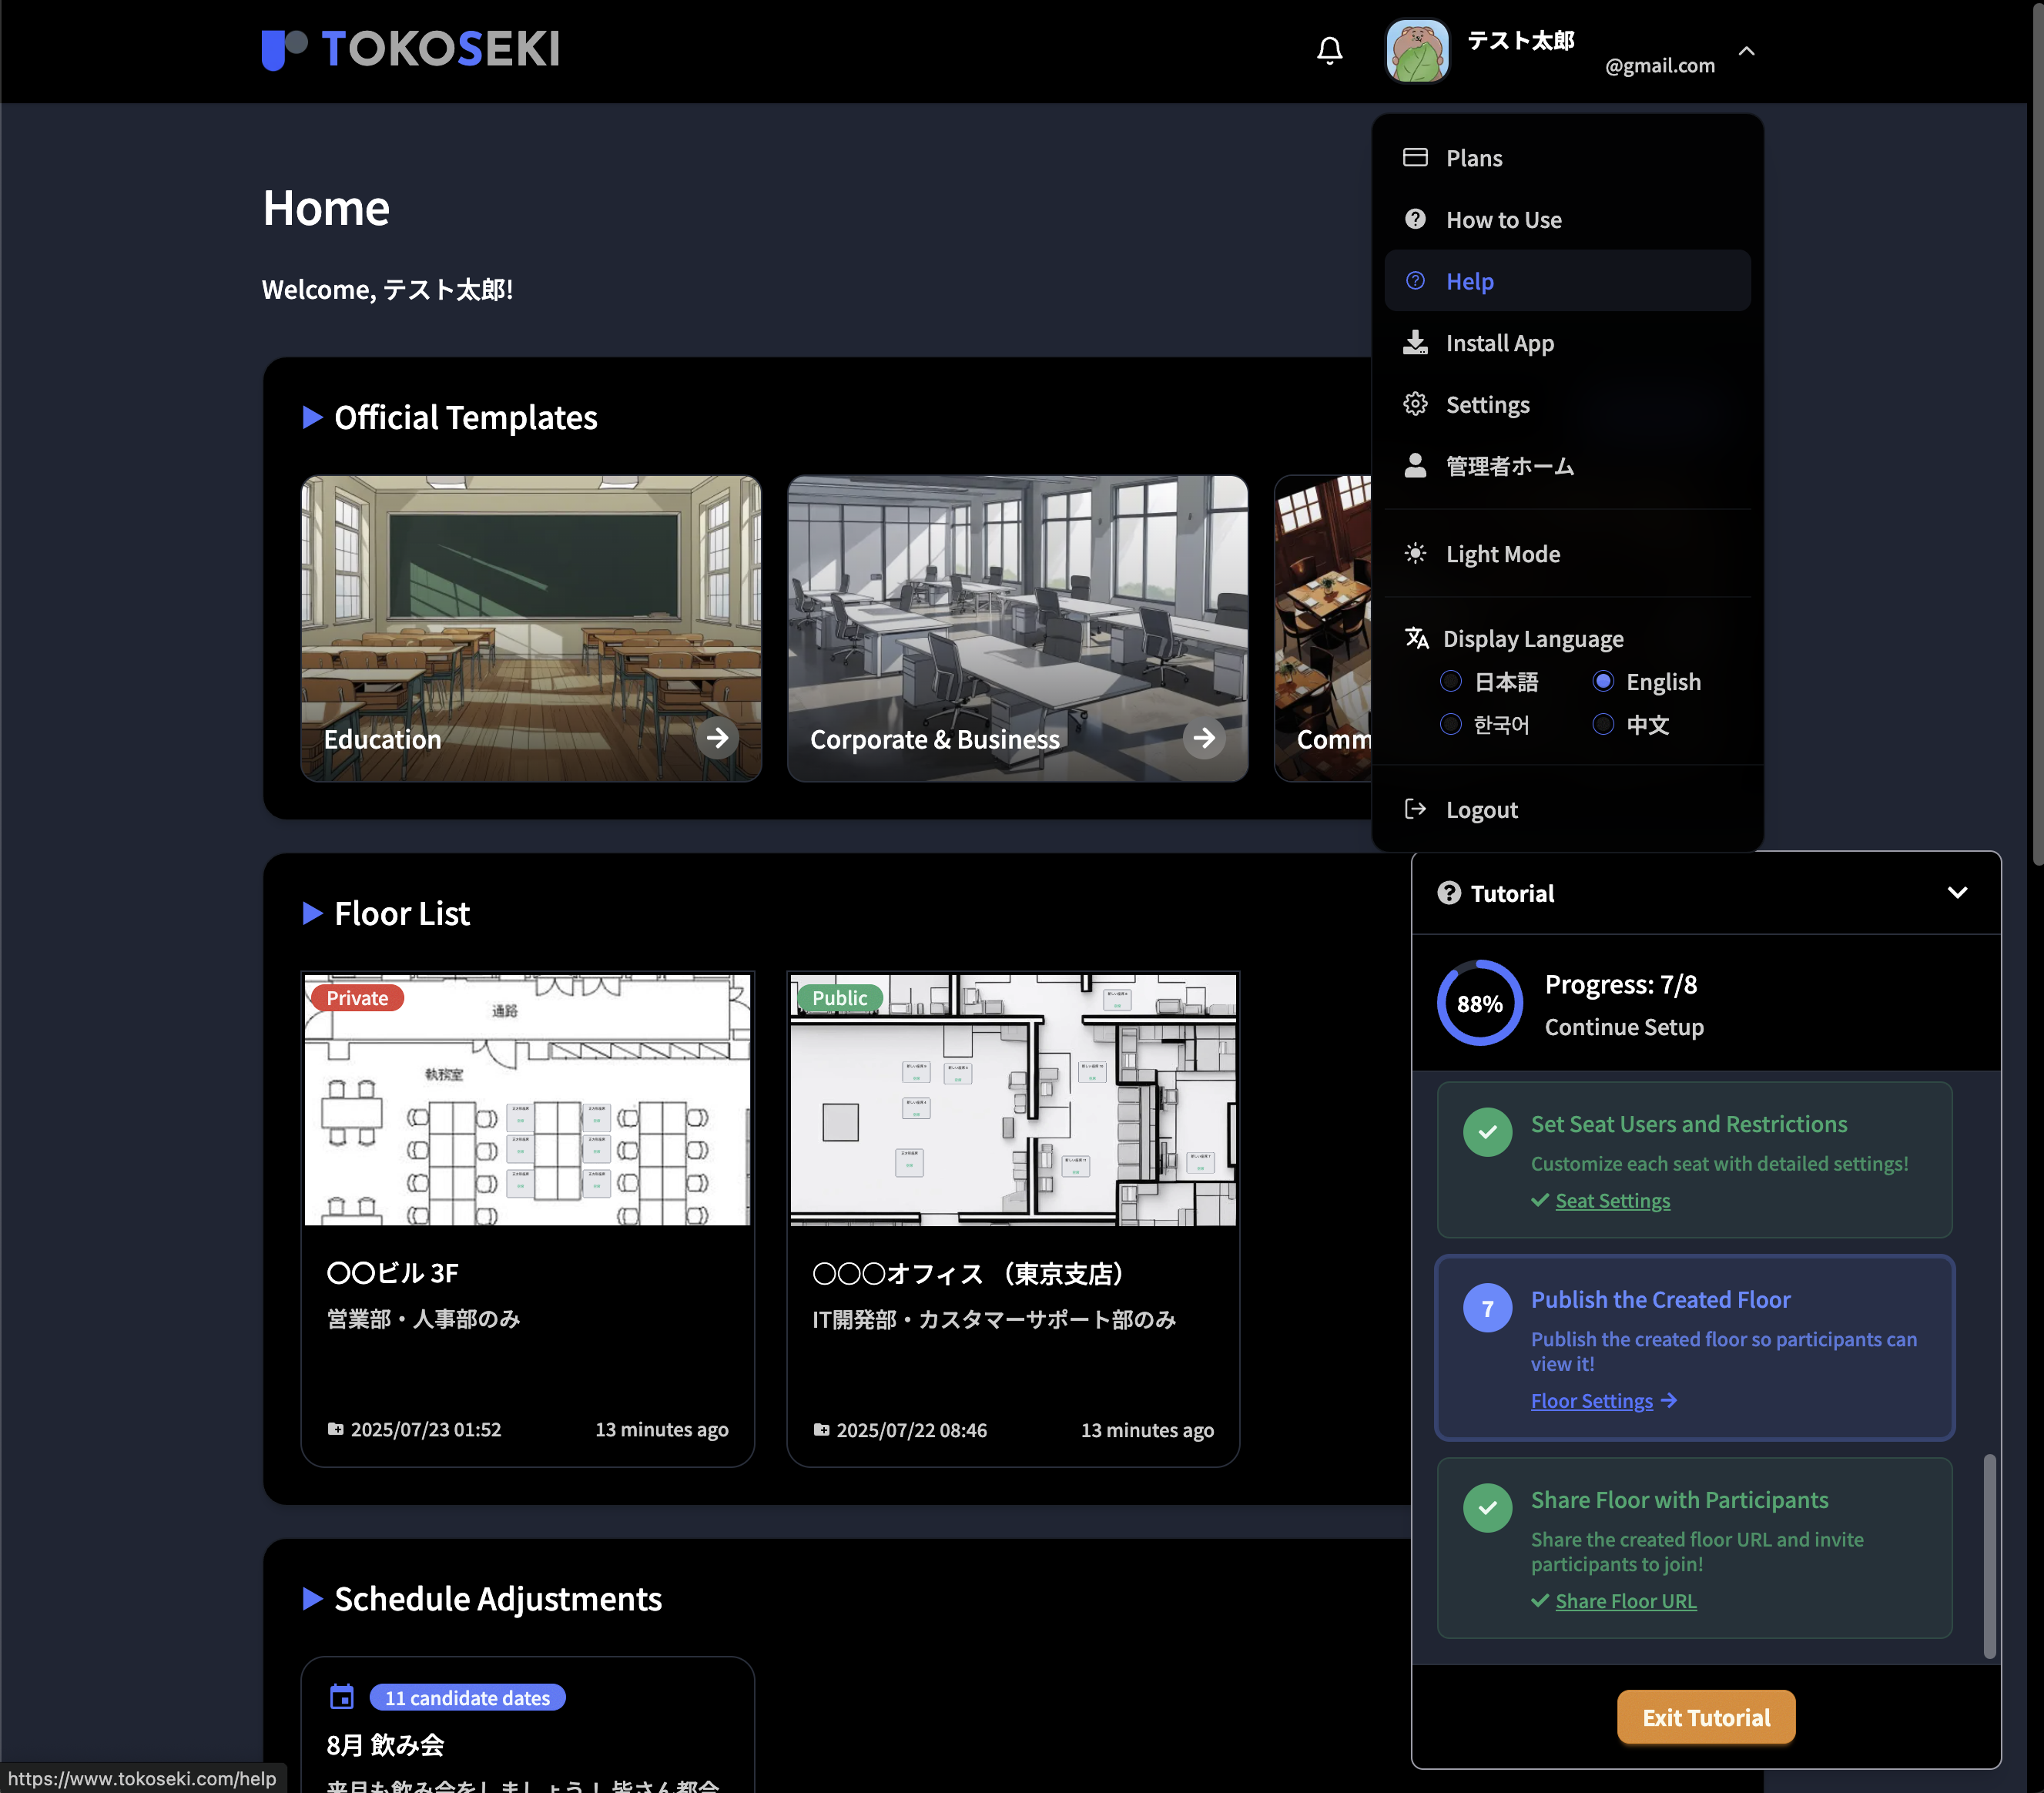Open the notifications bell
Viewport: 2044px width, 1793px height.
(x=1329, y=50)
